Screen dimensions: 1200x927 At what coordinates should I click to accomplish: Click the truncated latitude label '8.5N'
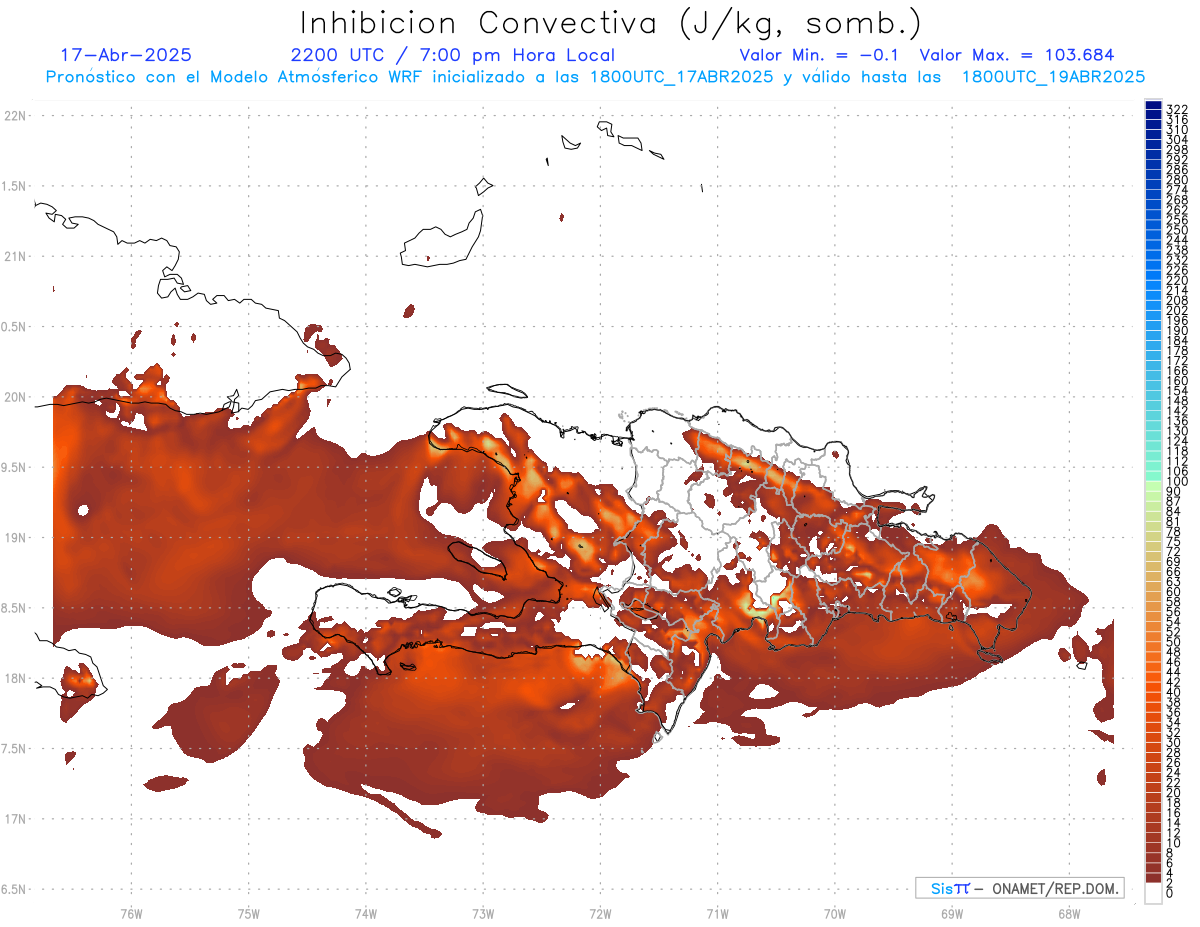click(x=14, y=608)
